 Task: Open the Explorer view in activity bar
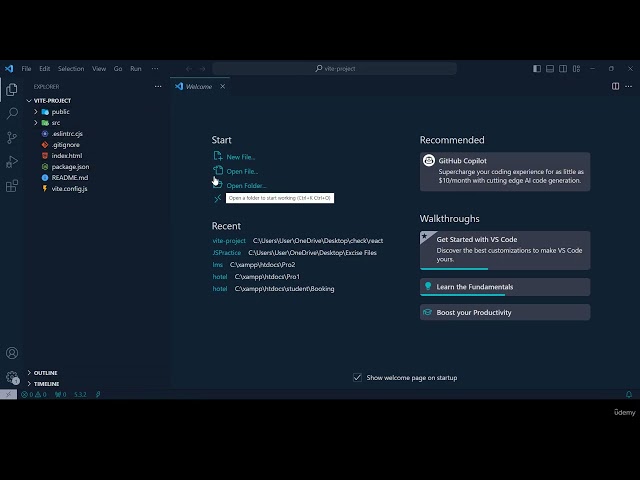12,89
